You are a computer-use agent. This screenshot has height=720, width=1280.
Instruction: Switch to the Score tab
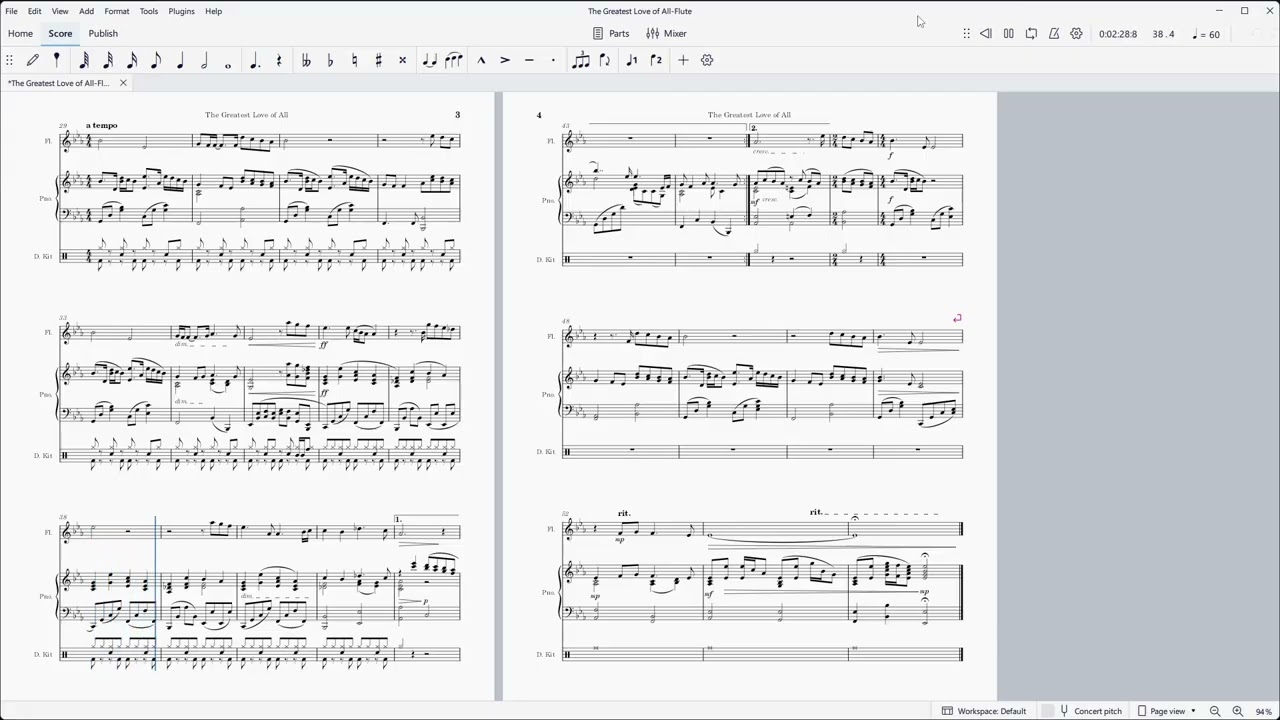60,33
